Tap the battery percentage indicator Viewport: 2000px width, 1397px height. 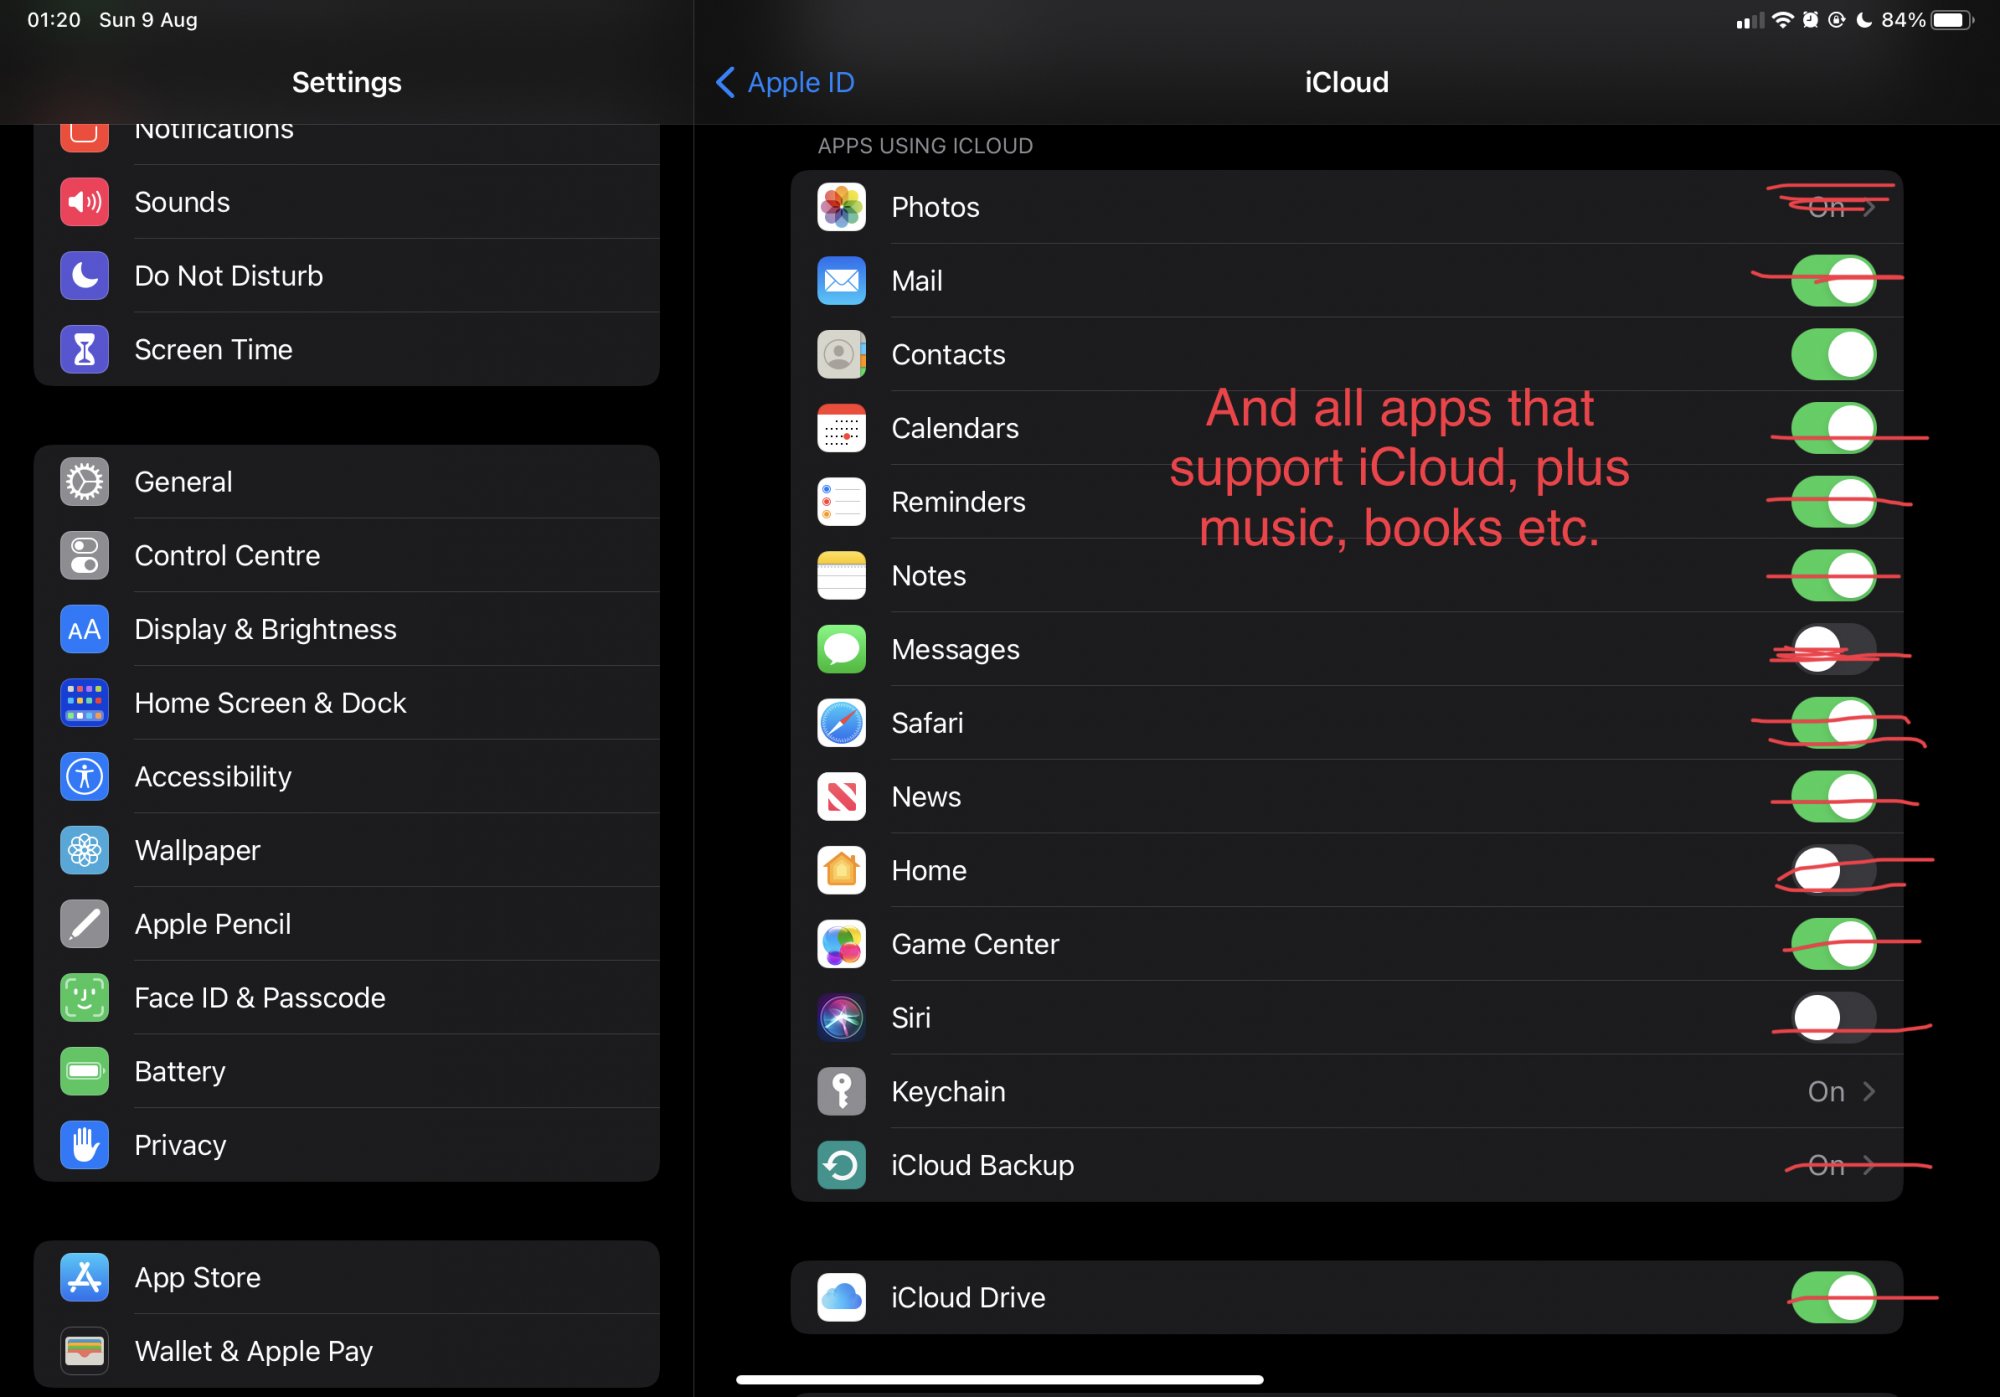[x=1903, y=20]
